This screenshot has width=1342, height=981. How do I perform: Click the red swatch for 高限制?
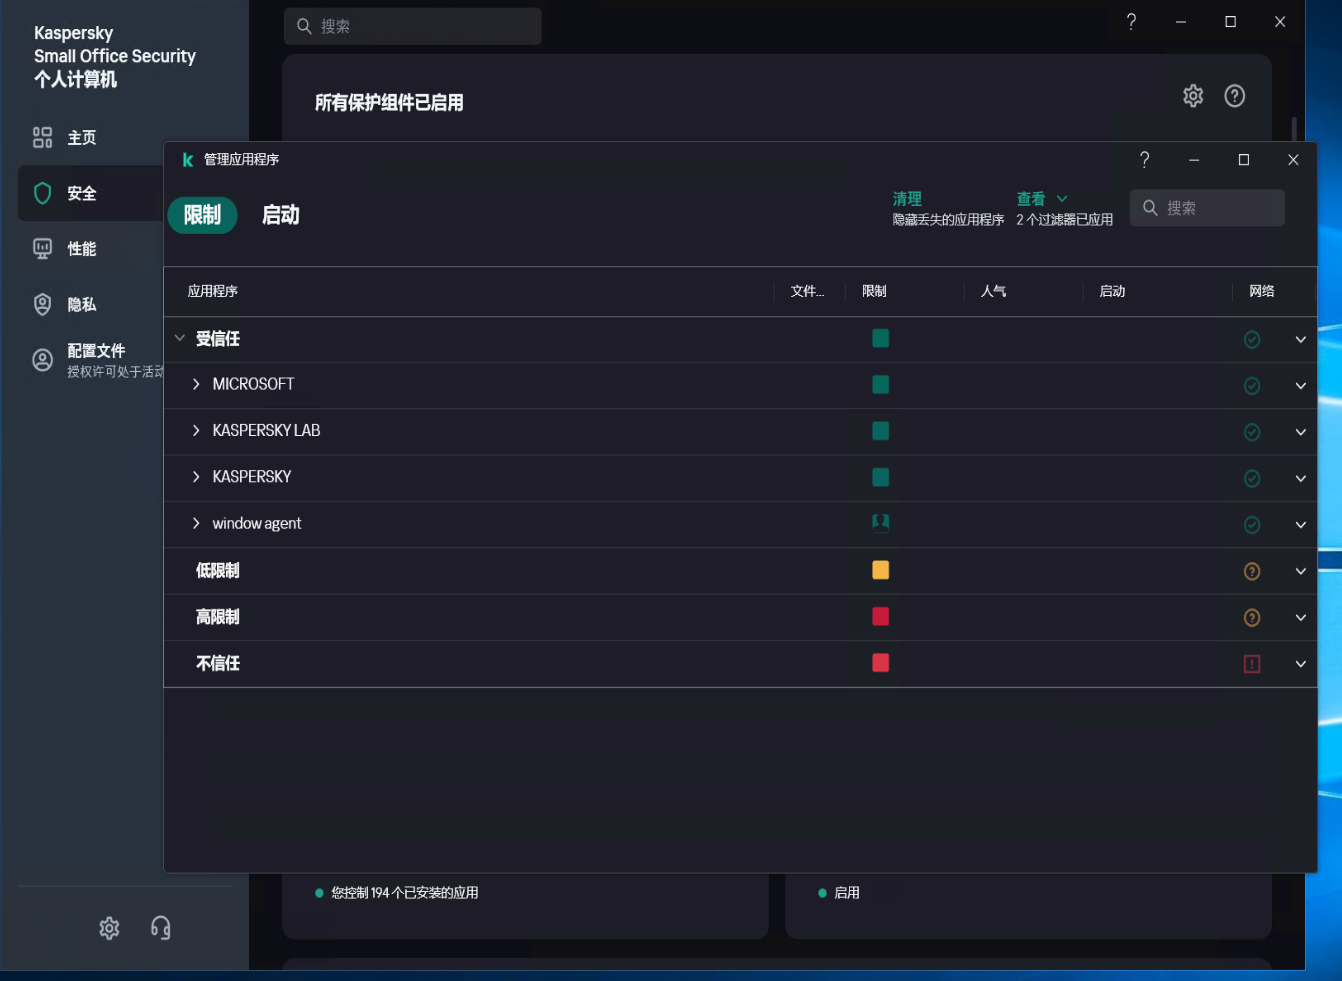click(x=880, y=616)
